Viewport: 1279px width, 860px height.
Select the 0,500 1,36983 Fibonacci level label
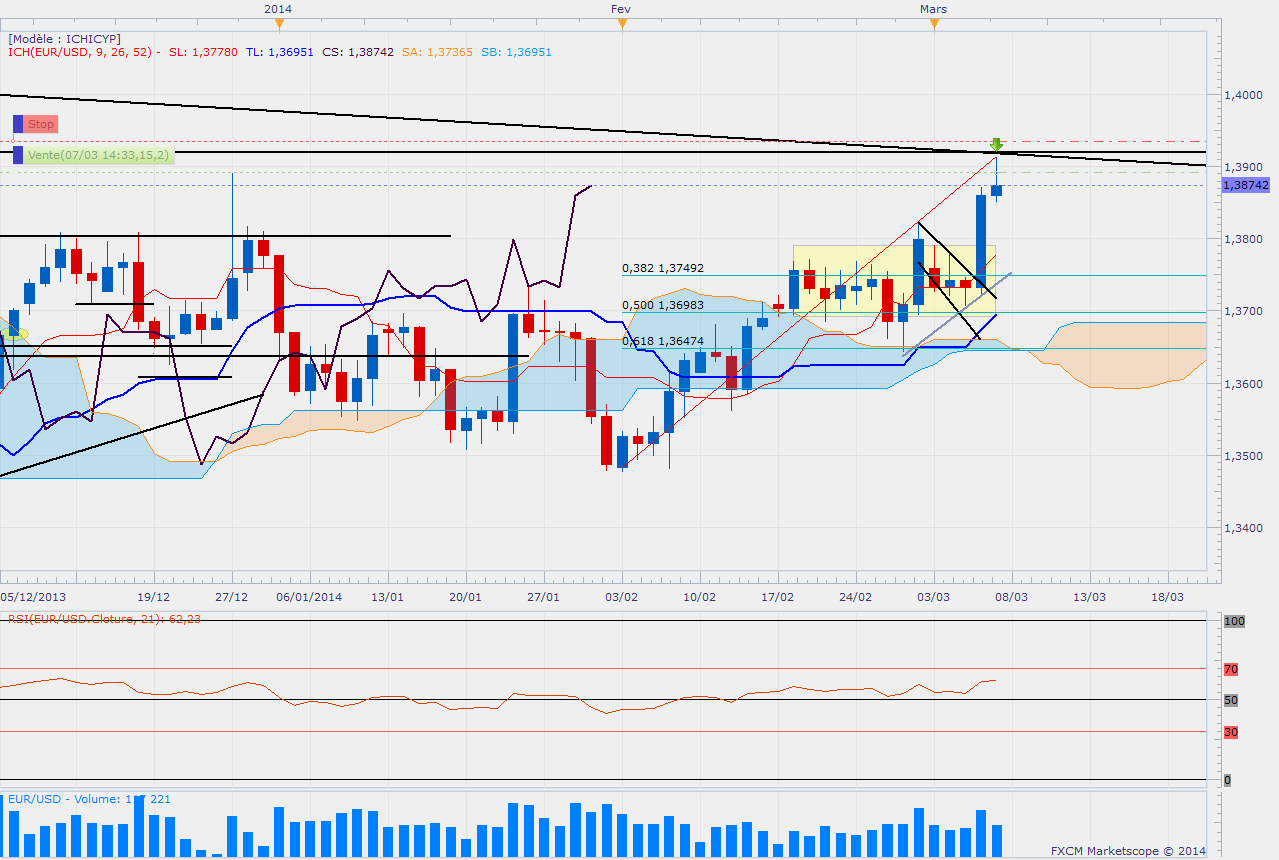point(663,305)
